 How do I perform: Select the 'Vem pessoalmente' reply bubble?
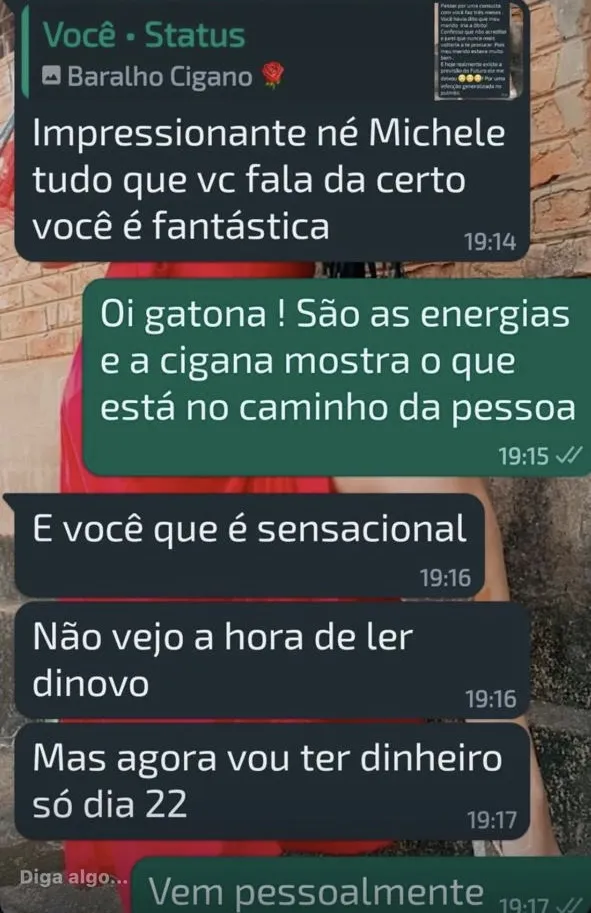click(x=361, y=885)
